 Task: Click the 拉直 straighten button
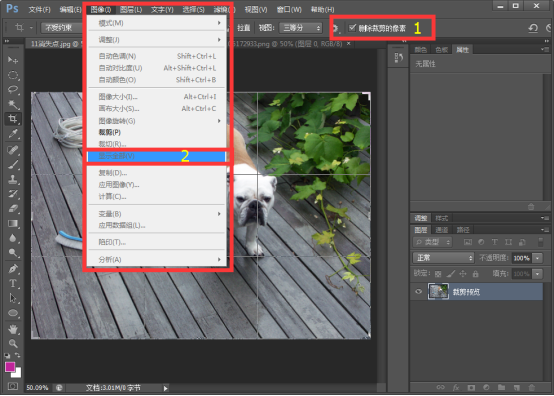click(x=243, y=28)
